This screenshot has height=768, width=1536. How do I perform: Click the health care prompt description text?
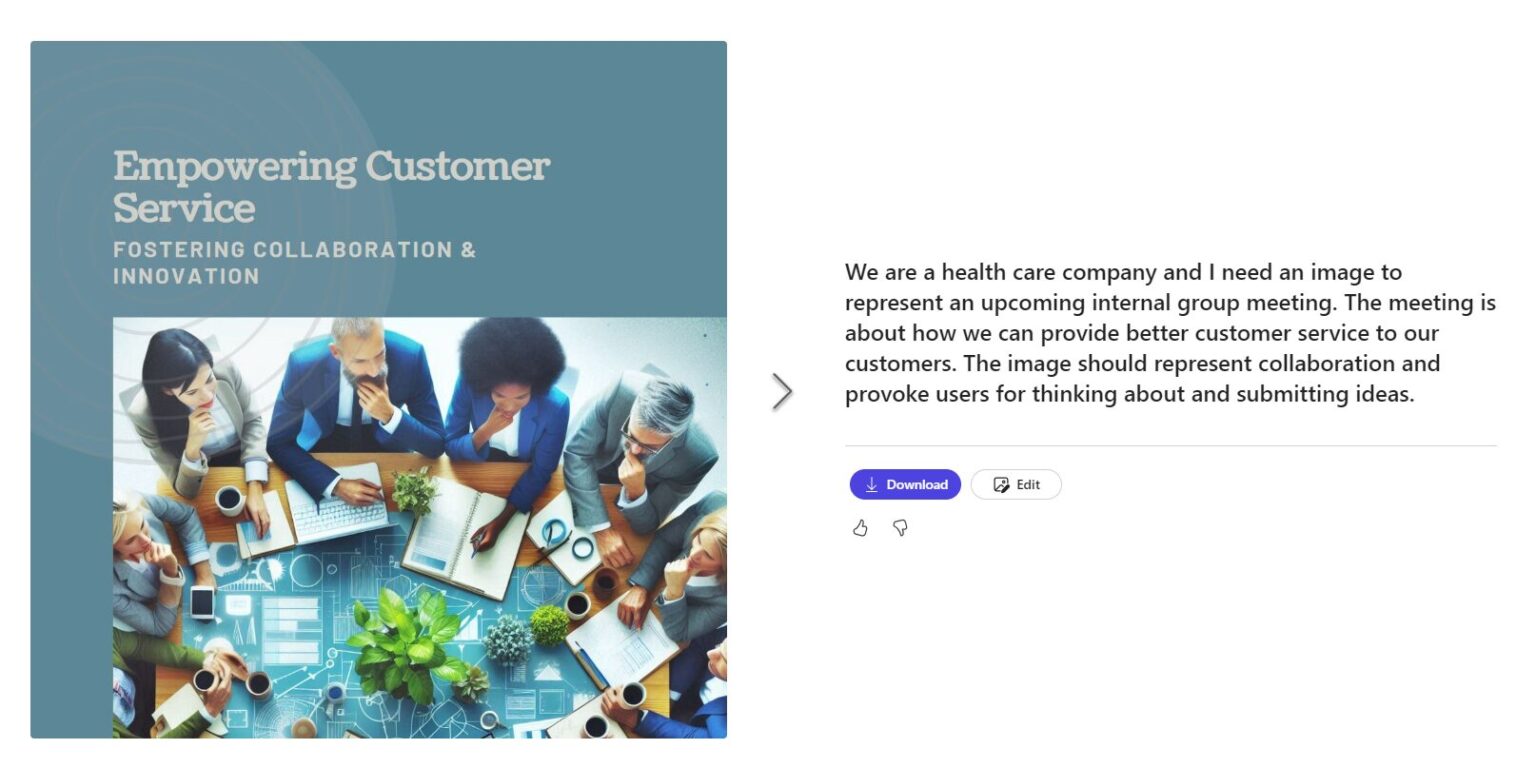point(1169,332)
